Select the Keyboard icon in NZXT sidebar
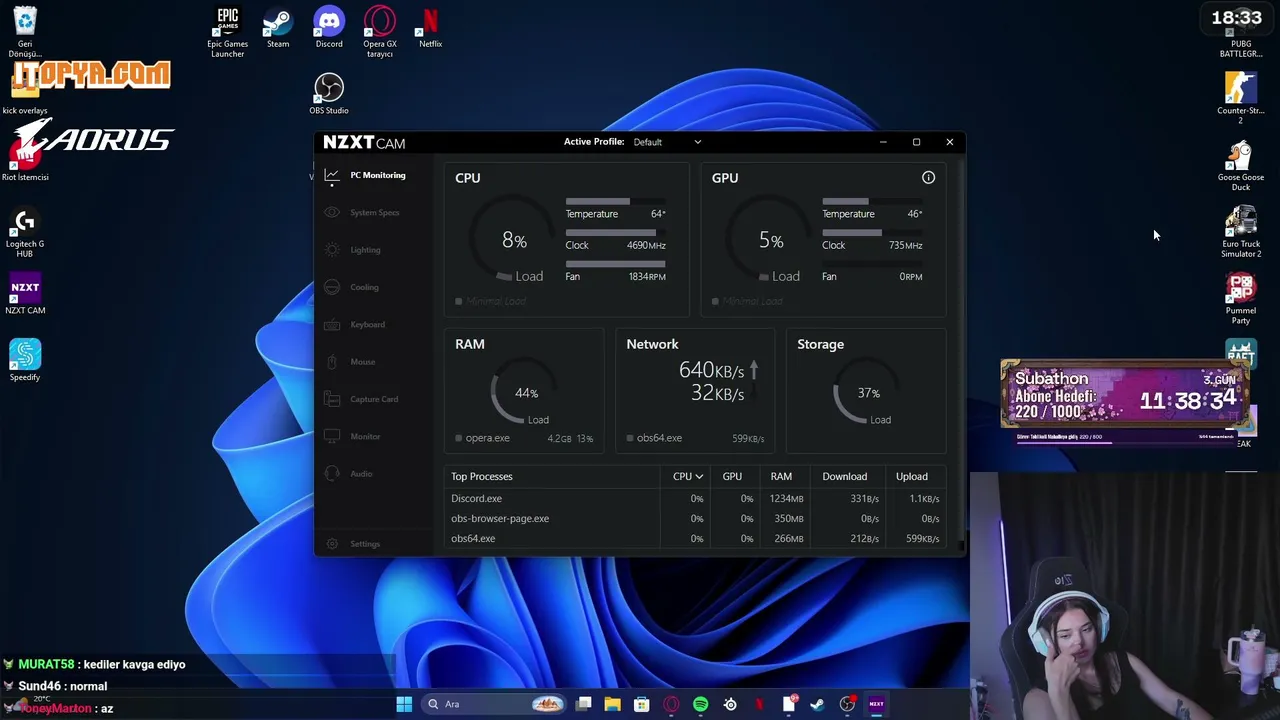Screen dimensions: 1280x720 [x=332, y=325]
